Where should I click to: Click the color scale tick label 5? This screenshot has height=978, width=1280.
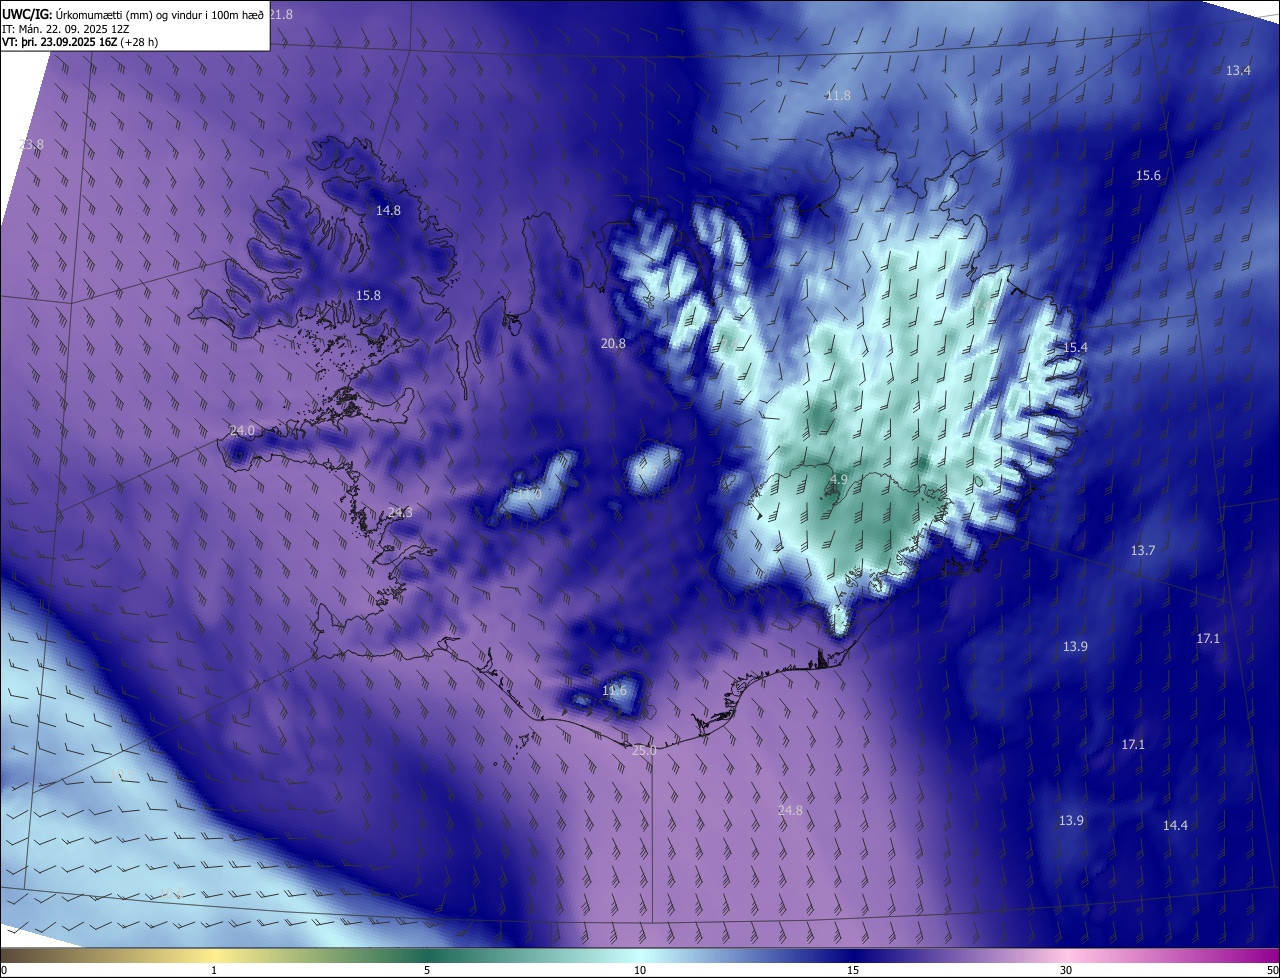427,970
